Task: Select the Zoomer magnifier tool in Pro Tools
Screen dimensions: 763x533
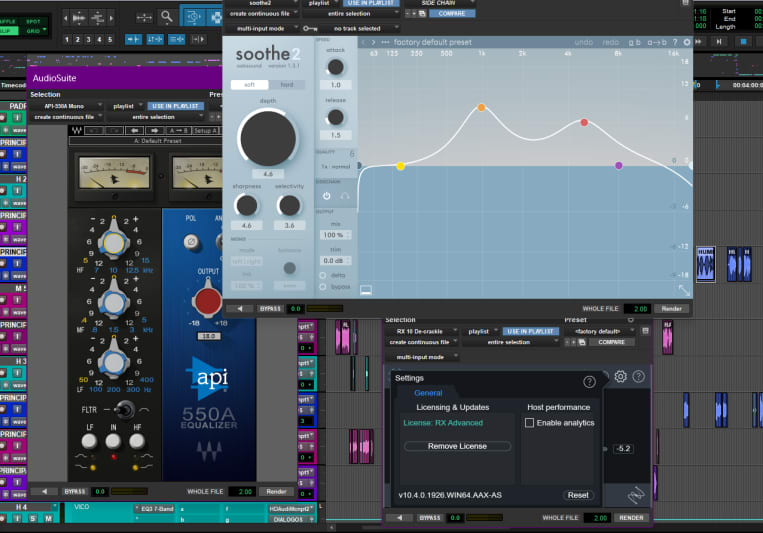Action: (x=167, y=17)
